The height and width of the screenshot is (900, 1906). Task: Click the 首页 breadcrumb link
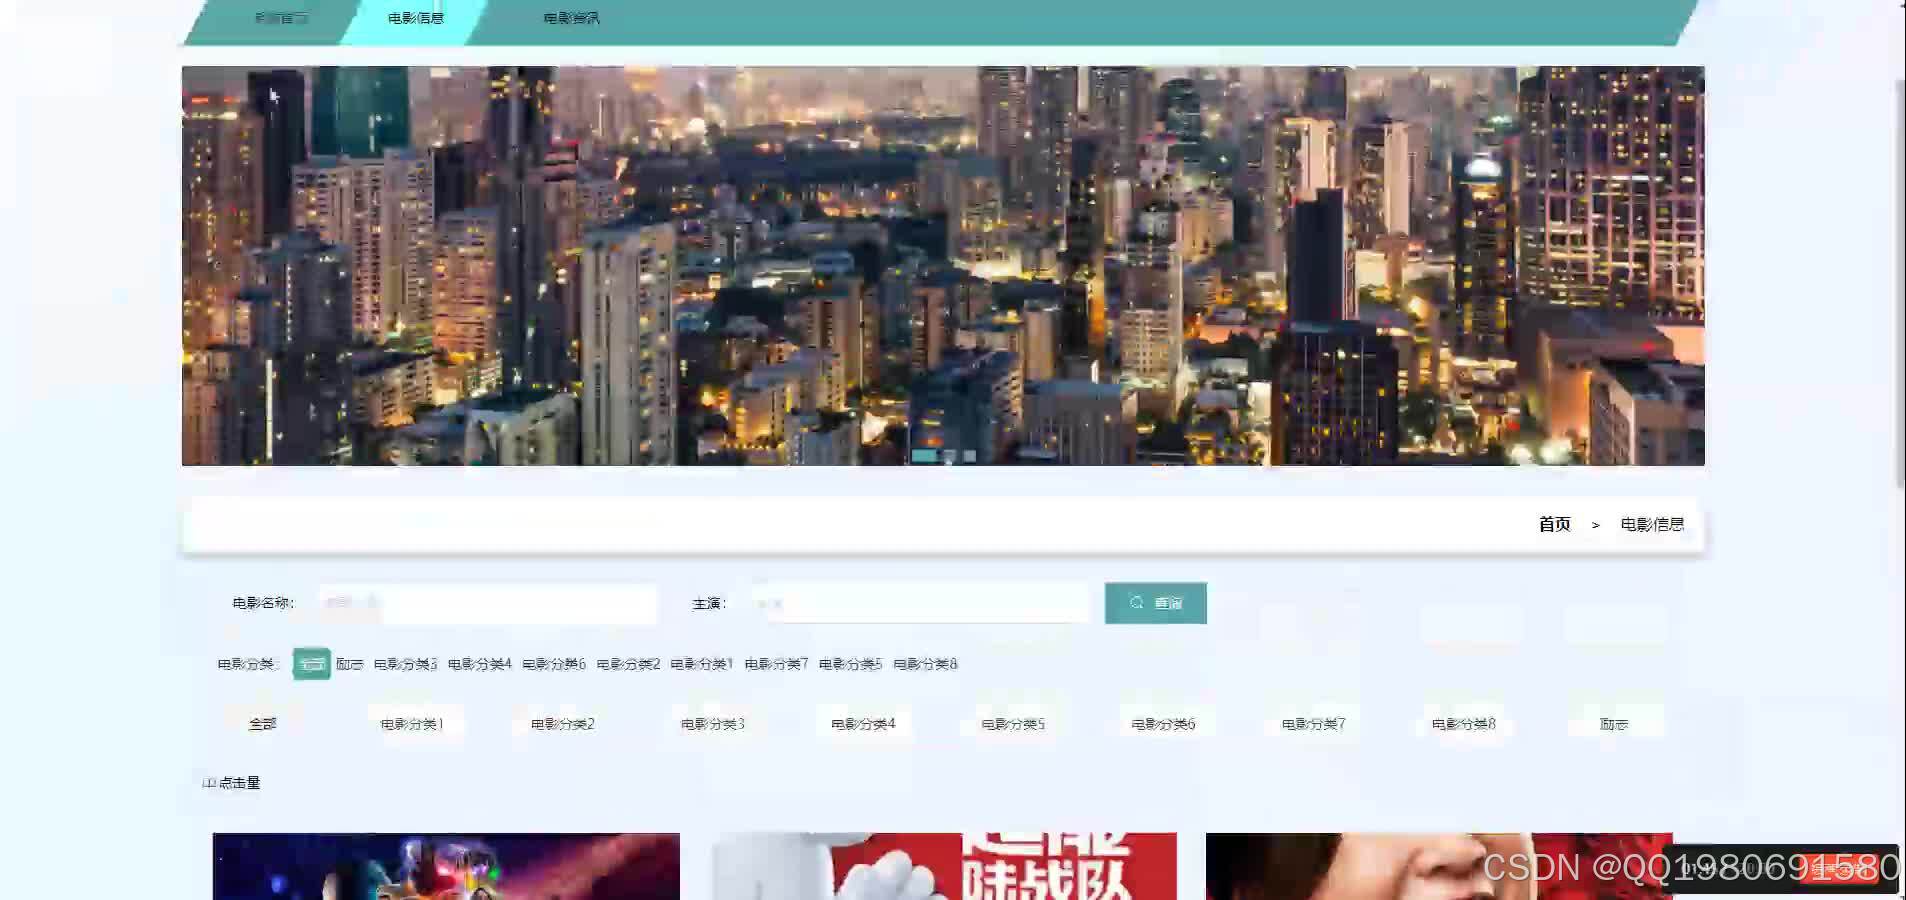[x=1554, y=524]
